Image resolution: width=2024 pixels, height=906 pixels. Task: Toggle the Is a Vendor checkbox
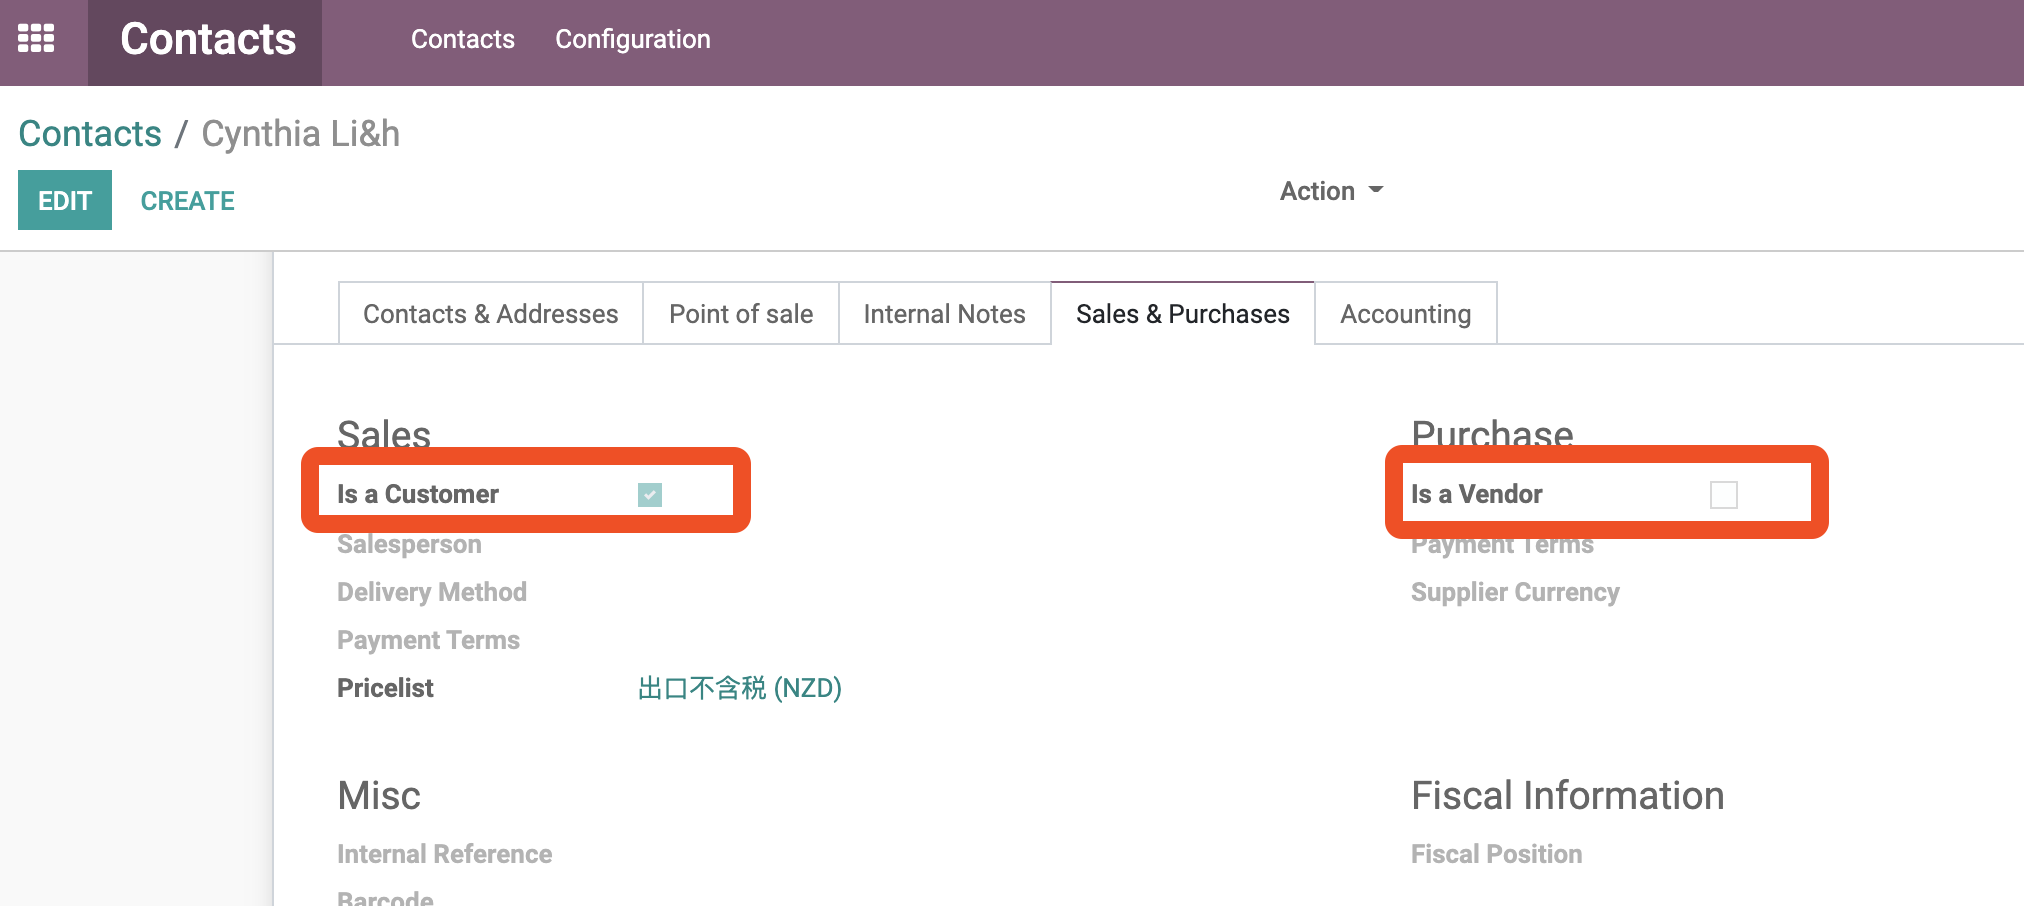(x=1724, y=495)
